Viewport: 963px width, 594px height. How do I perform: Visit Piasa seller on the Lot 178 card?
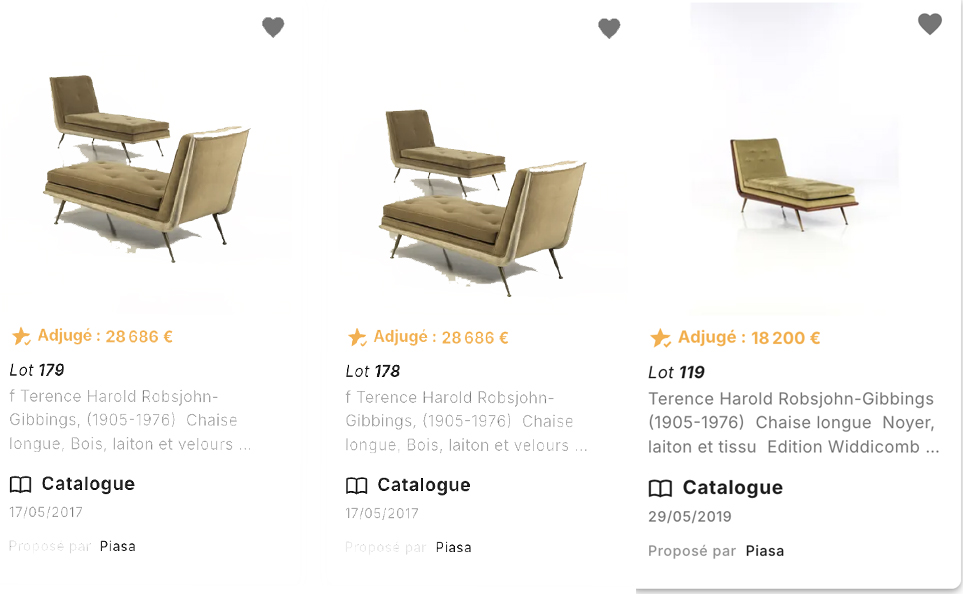(x=453, y=547)
